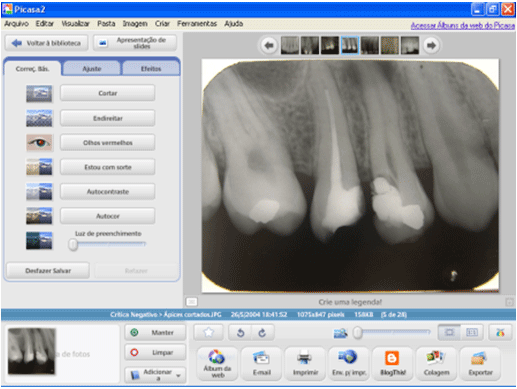Screen dimensions: 517x389
Task: Click the Limpar button
Action: click(155, 352)
